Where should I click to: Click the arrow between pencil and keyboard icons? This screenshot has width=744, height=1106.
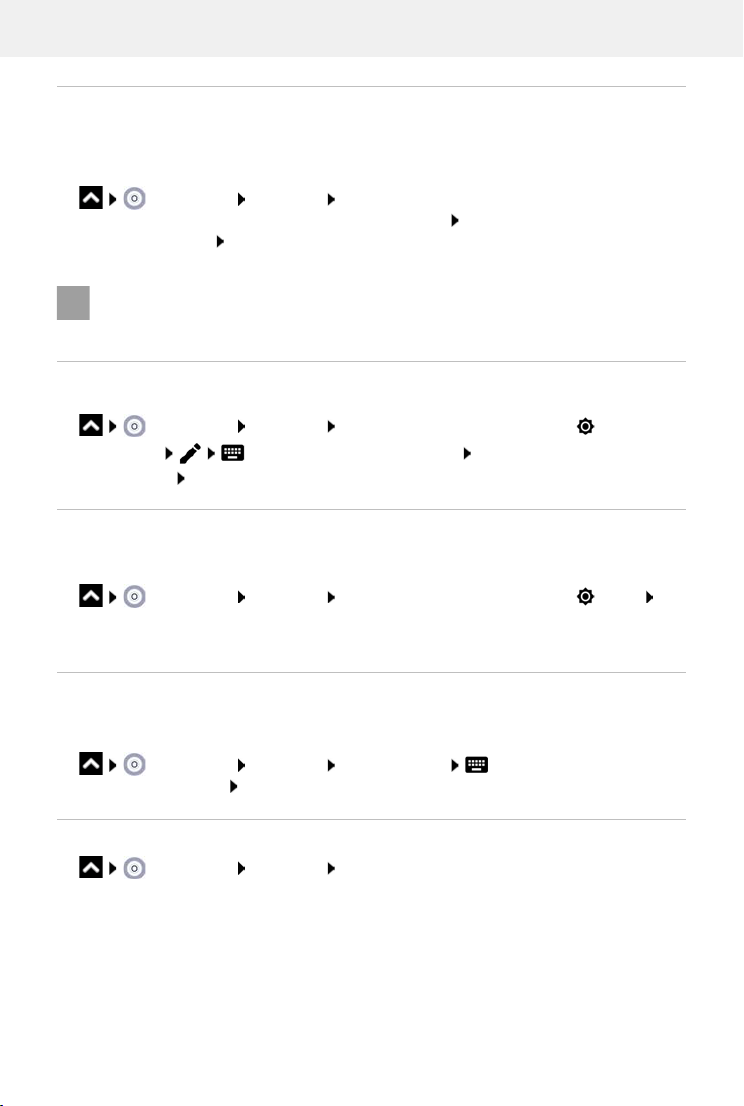pyautogui.click(x=211, y=454)
